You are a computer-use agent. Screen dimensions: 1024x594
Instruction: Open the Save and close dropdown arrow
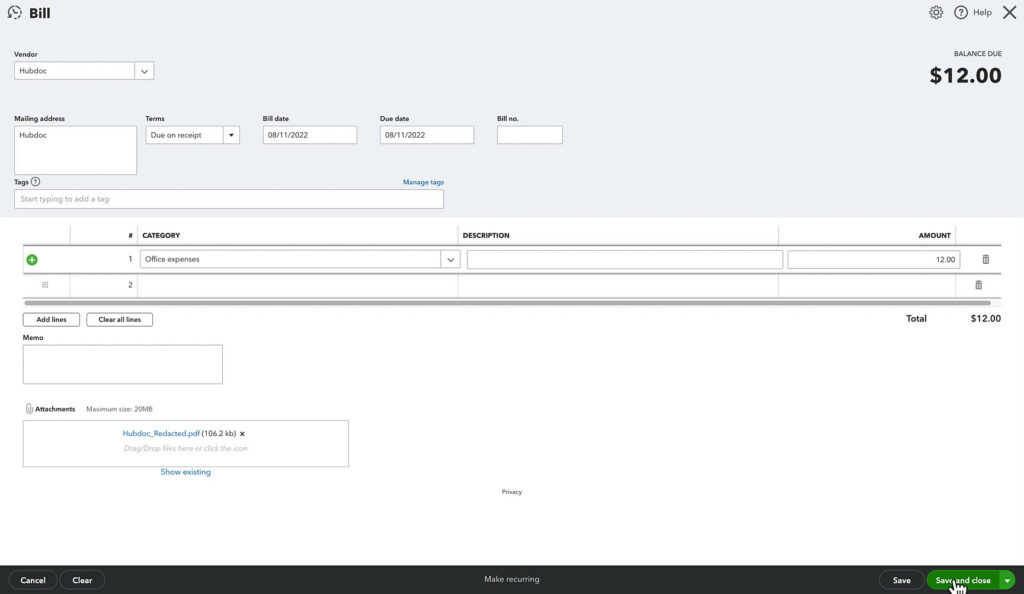(1007, 580)
